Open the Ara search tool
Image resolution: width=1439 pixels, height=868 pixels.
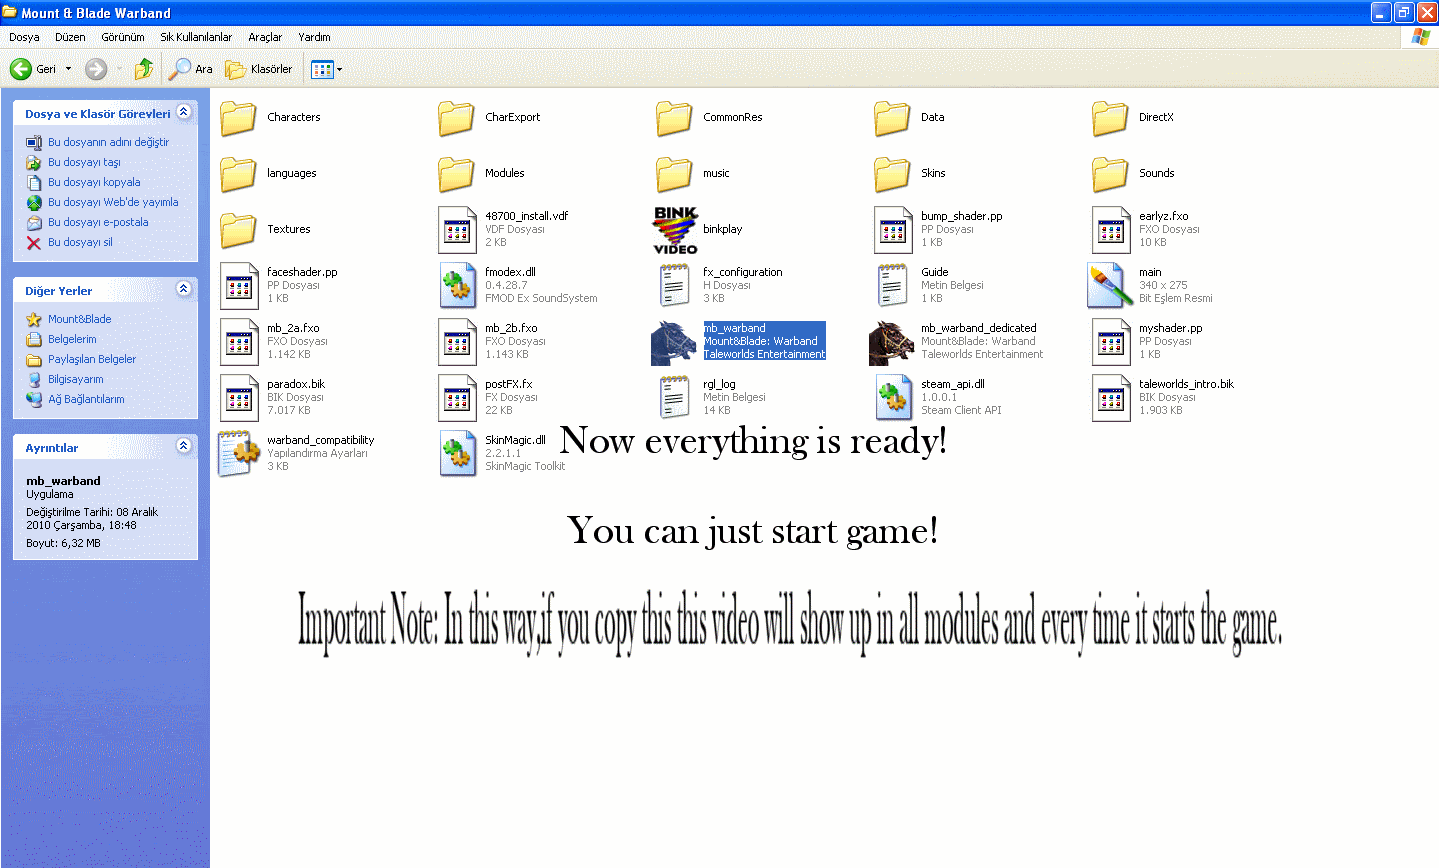(191, 69)
